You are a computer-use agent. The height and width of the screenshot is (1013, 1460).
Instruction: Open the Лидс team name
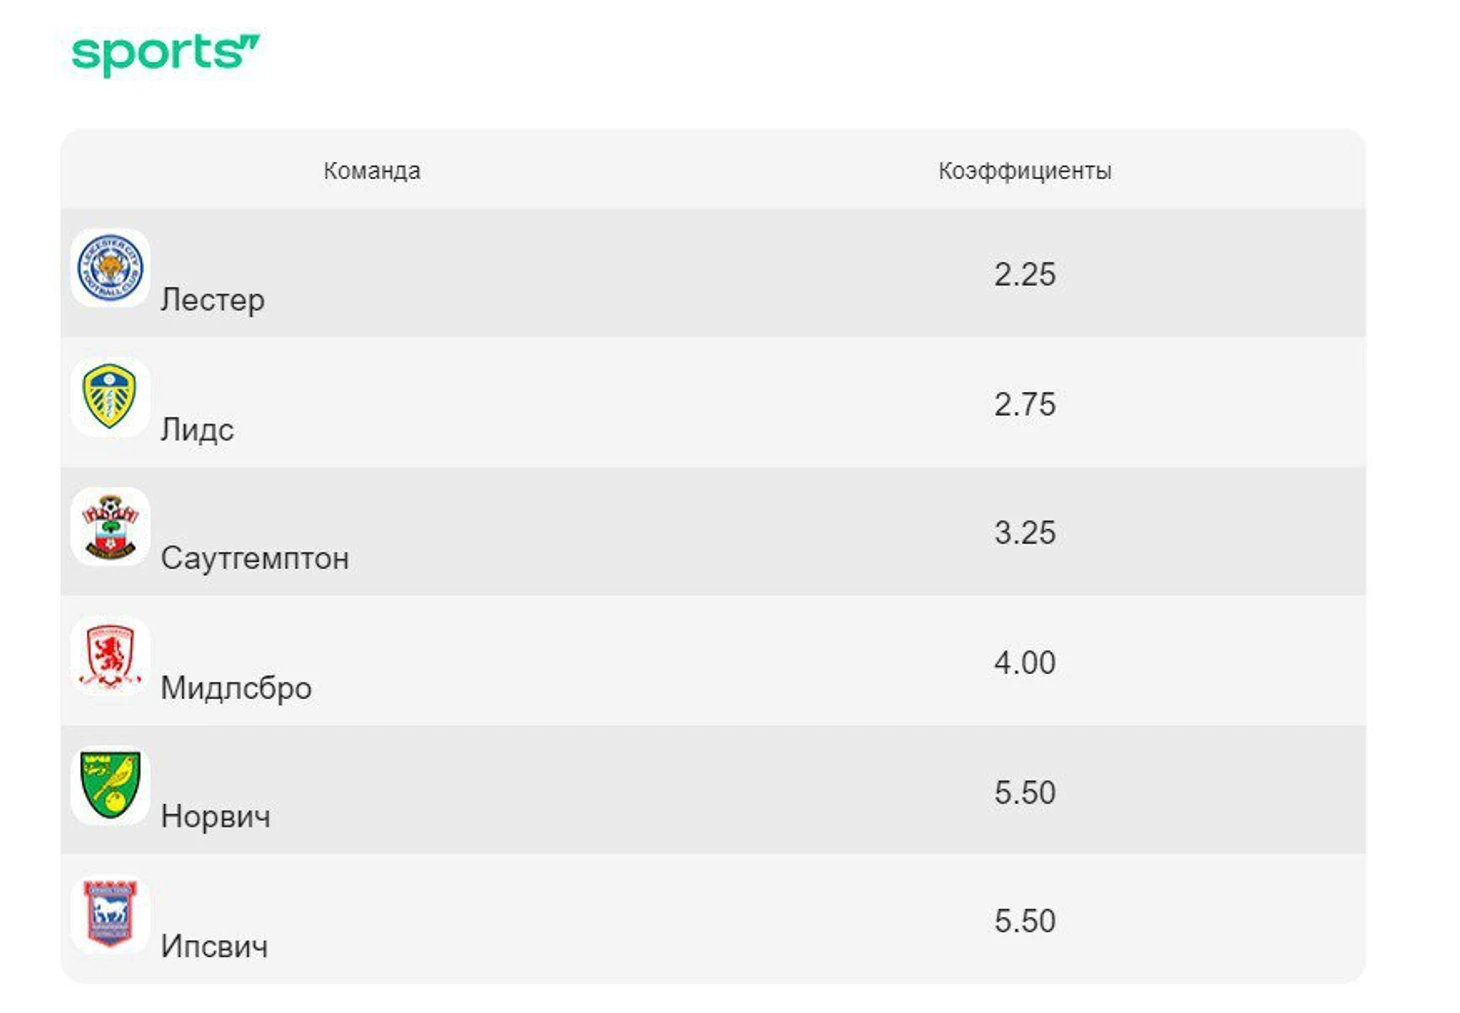pyautogui.click(x=197, y=429)
